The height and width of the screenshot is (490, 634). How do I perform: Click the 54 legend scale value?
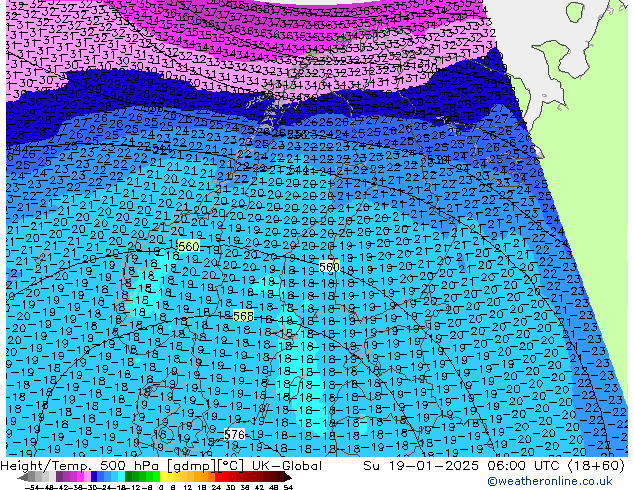tap(288, 487)
